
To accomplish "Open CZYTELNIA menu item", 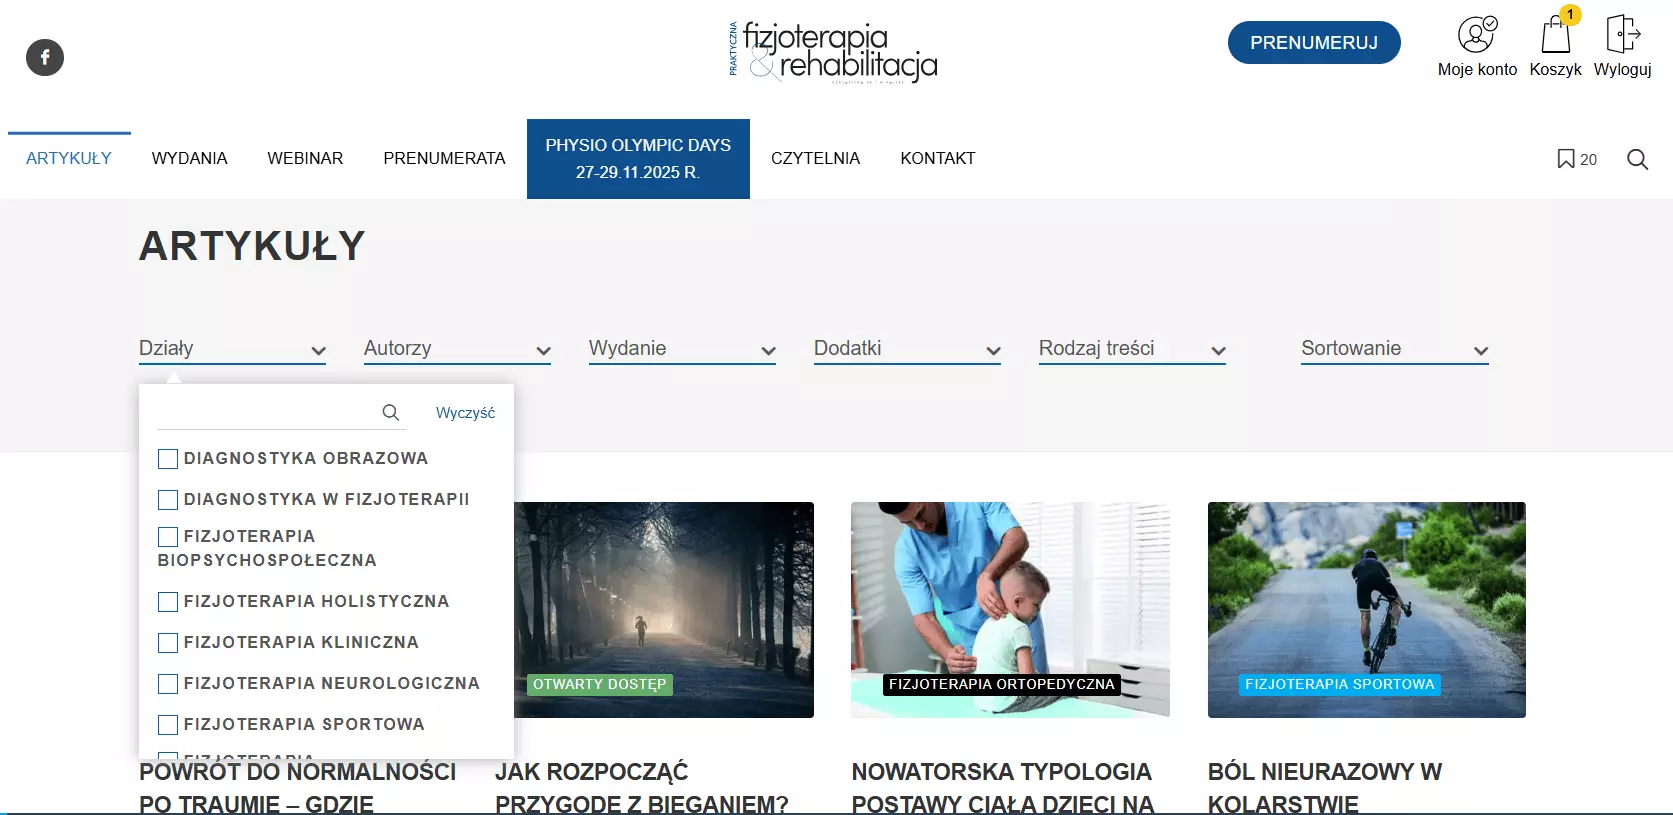I will pos(815,158).
